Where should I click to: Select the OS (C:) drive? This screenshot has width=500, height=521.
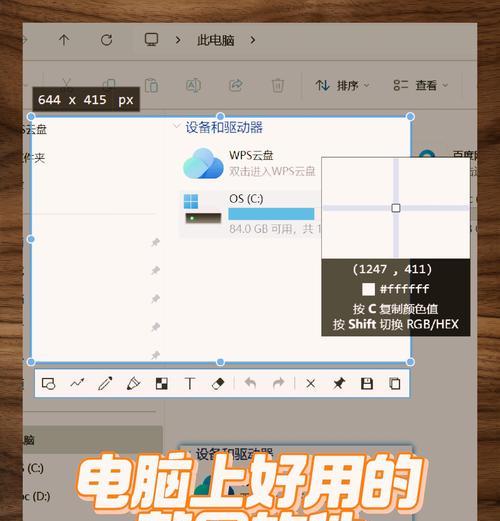pos(250,213)
